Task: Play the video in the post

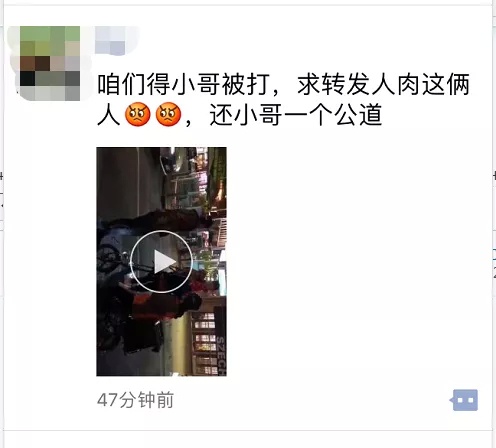Action: [161, 262]
